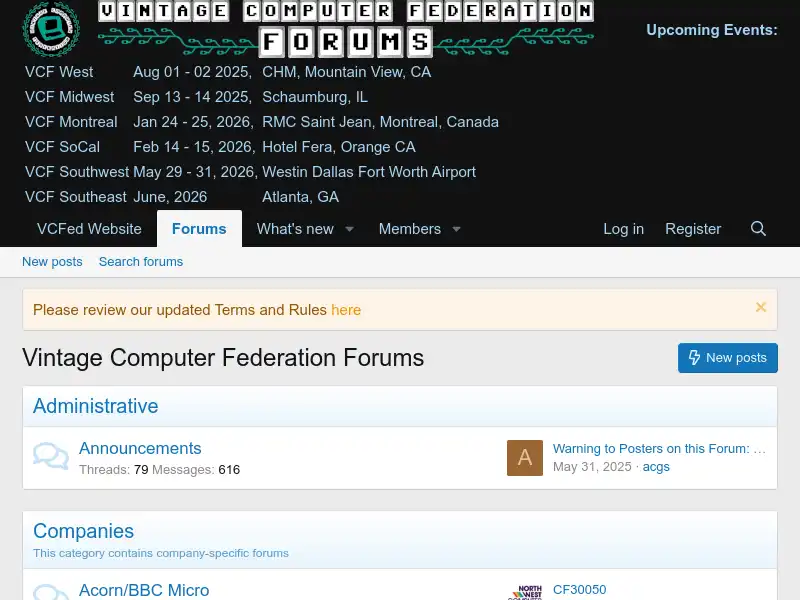The width and height of the screenshot is (800, 600).
Task: Click the Announcements forum speech-bubble icon
Action: point(51,457)
